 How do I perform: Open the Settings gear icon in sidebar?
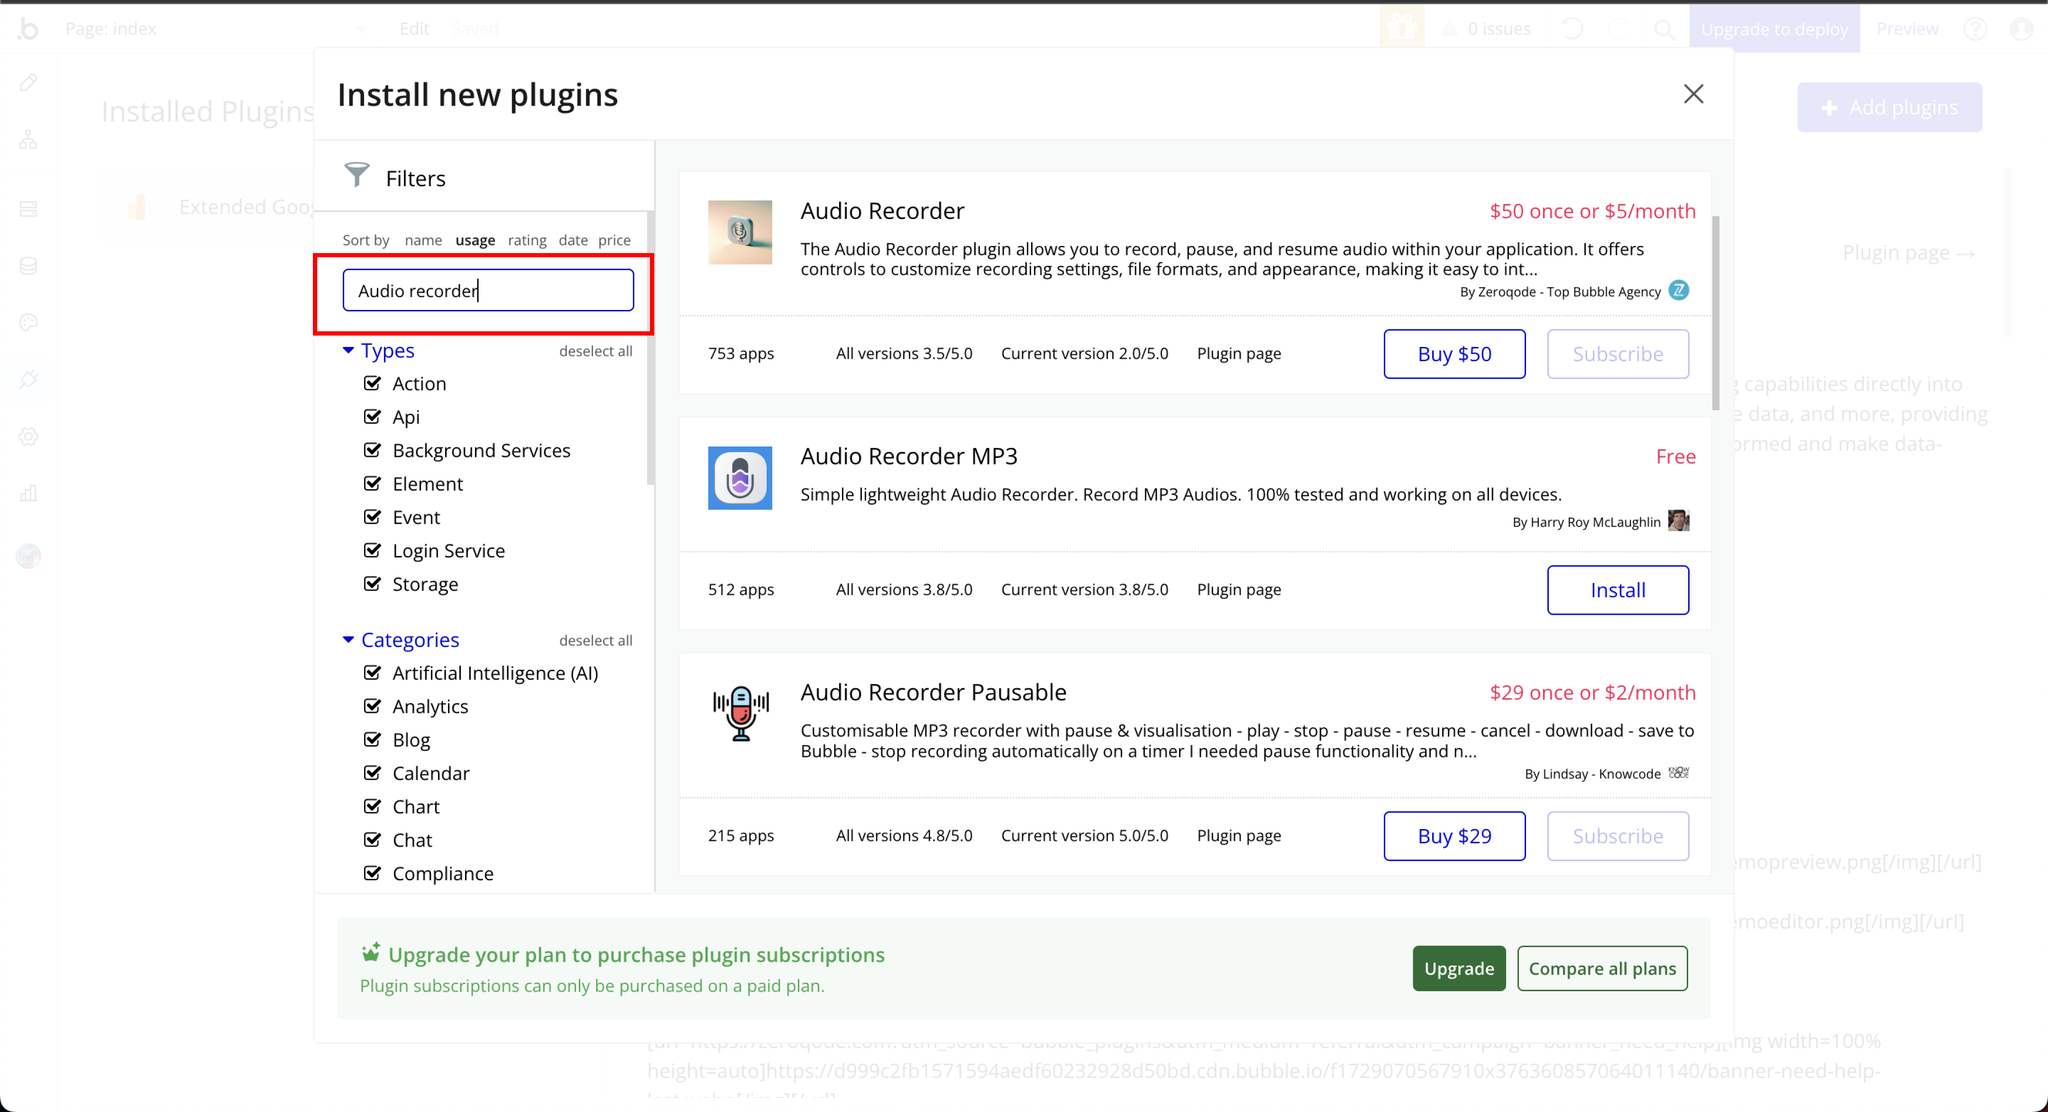(x=28, y=437)
